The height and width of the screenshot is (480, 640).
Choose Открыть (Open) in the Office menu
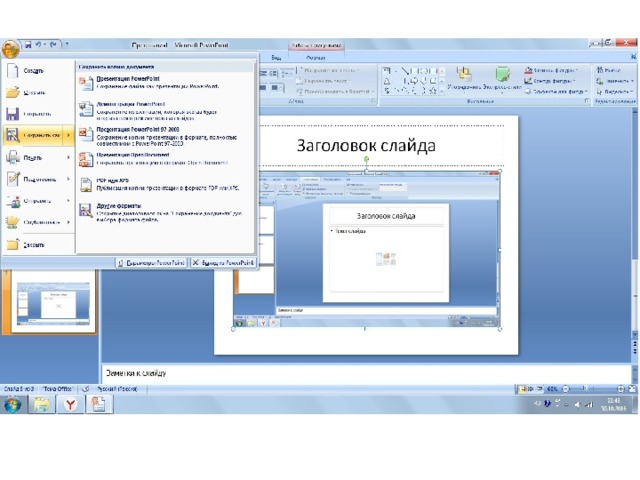(x=38, y=92)
